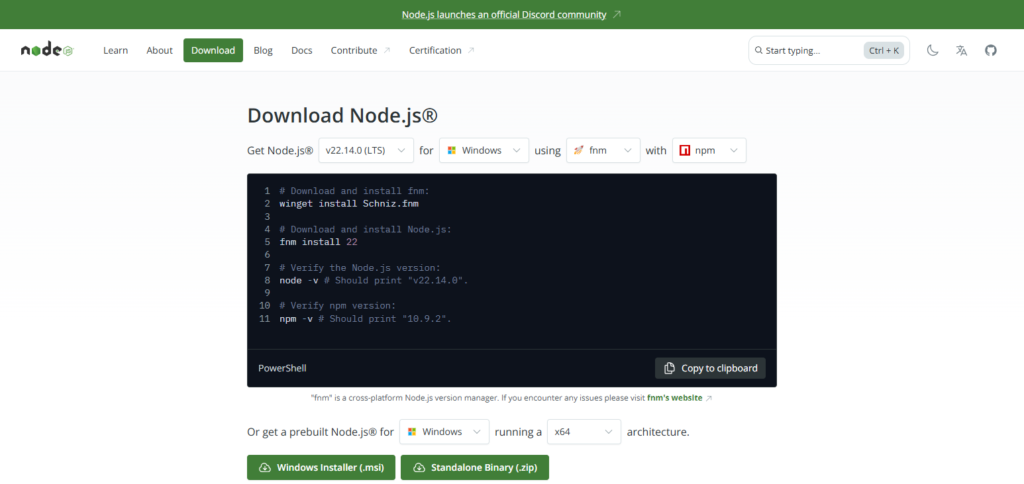This screenshot has height=484, width=1024.
Task: Open the Learn menu item
Action: point(116,50)
